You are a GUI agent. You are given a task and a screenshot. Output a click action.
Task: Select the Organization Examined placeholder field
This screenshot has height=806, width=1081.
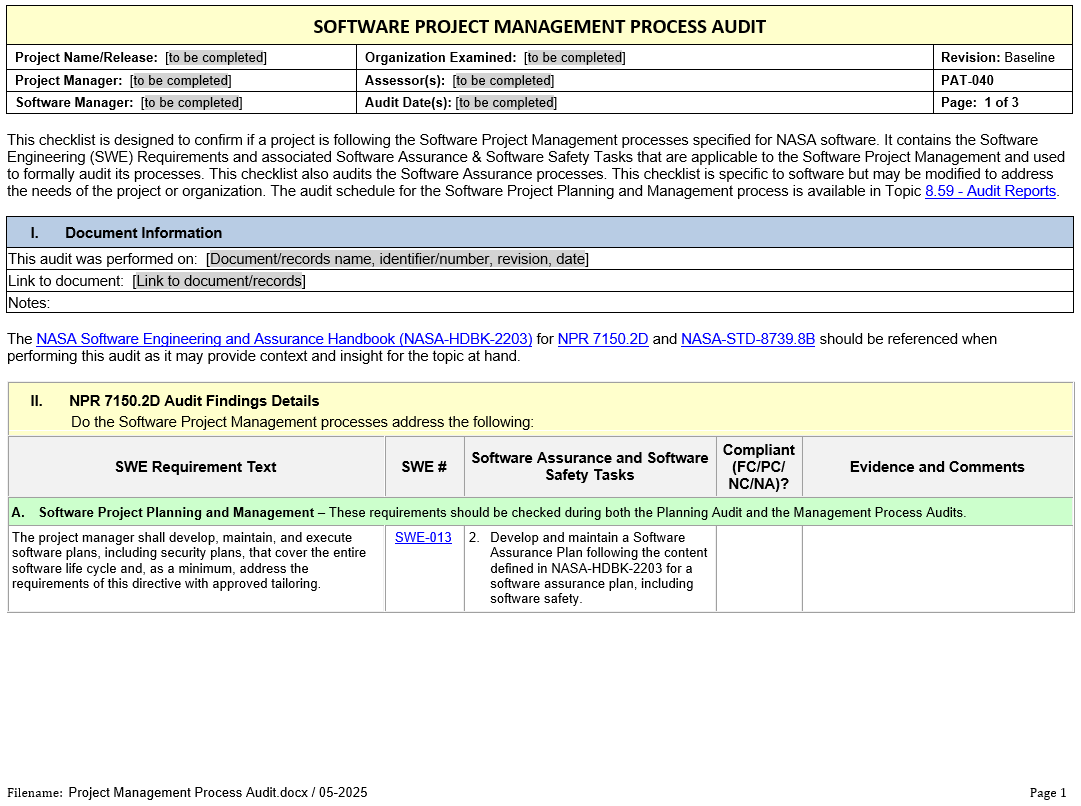pyautogui.click(x=575, y=58)
